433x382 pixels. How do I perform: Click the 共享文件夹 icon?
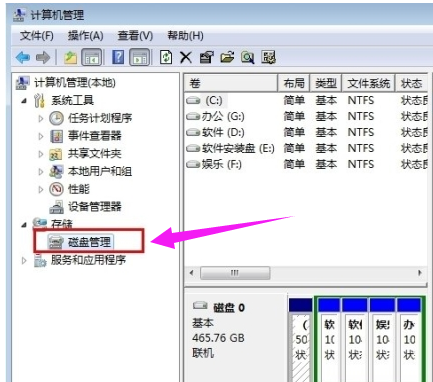(56, 154)
